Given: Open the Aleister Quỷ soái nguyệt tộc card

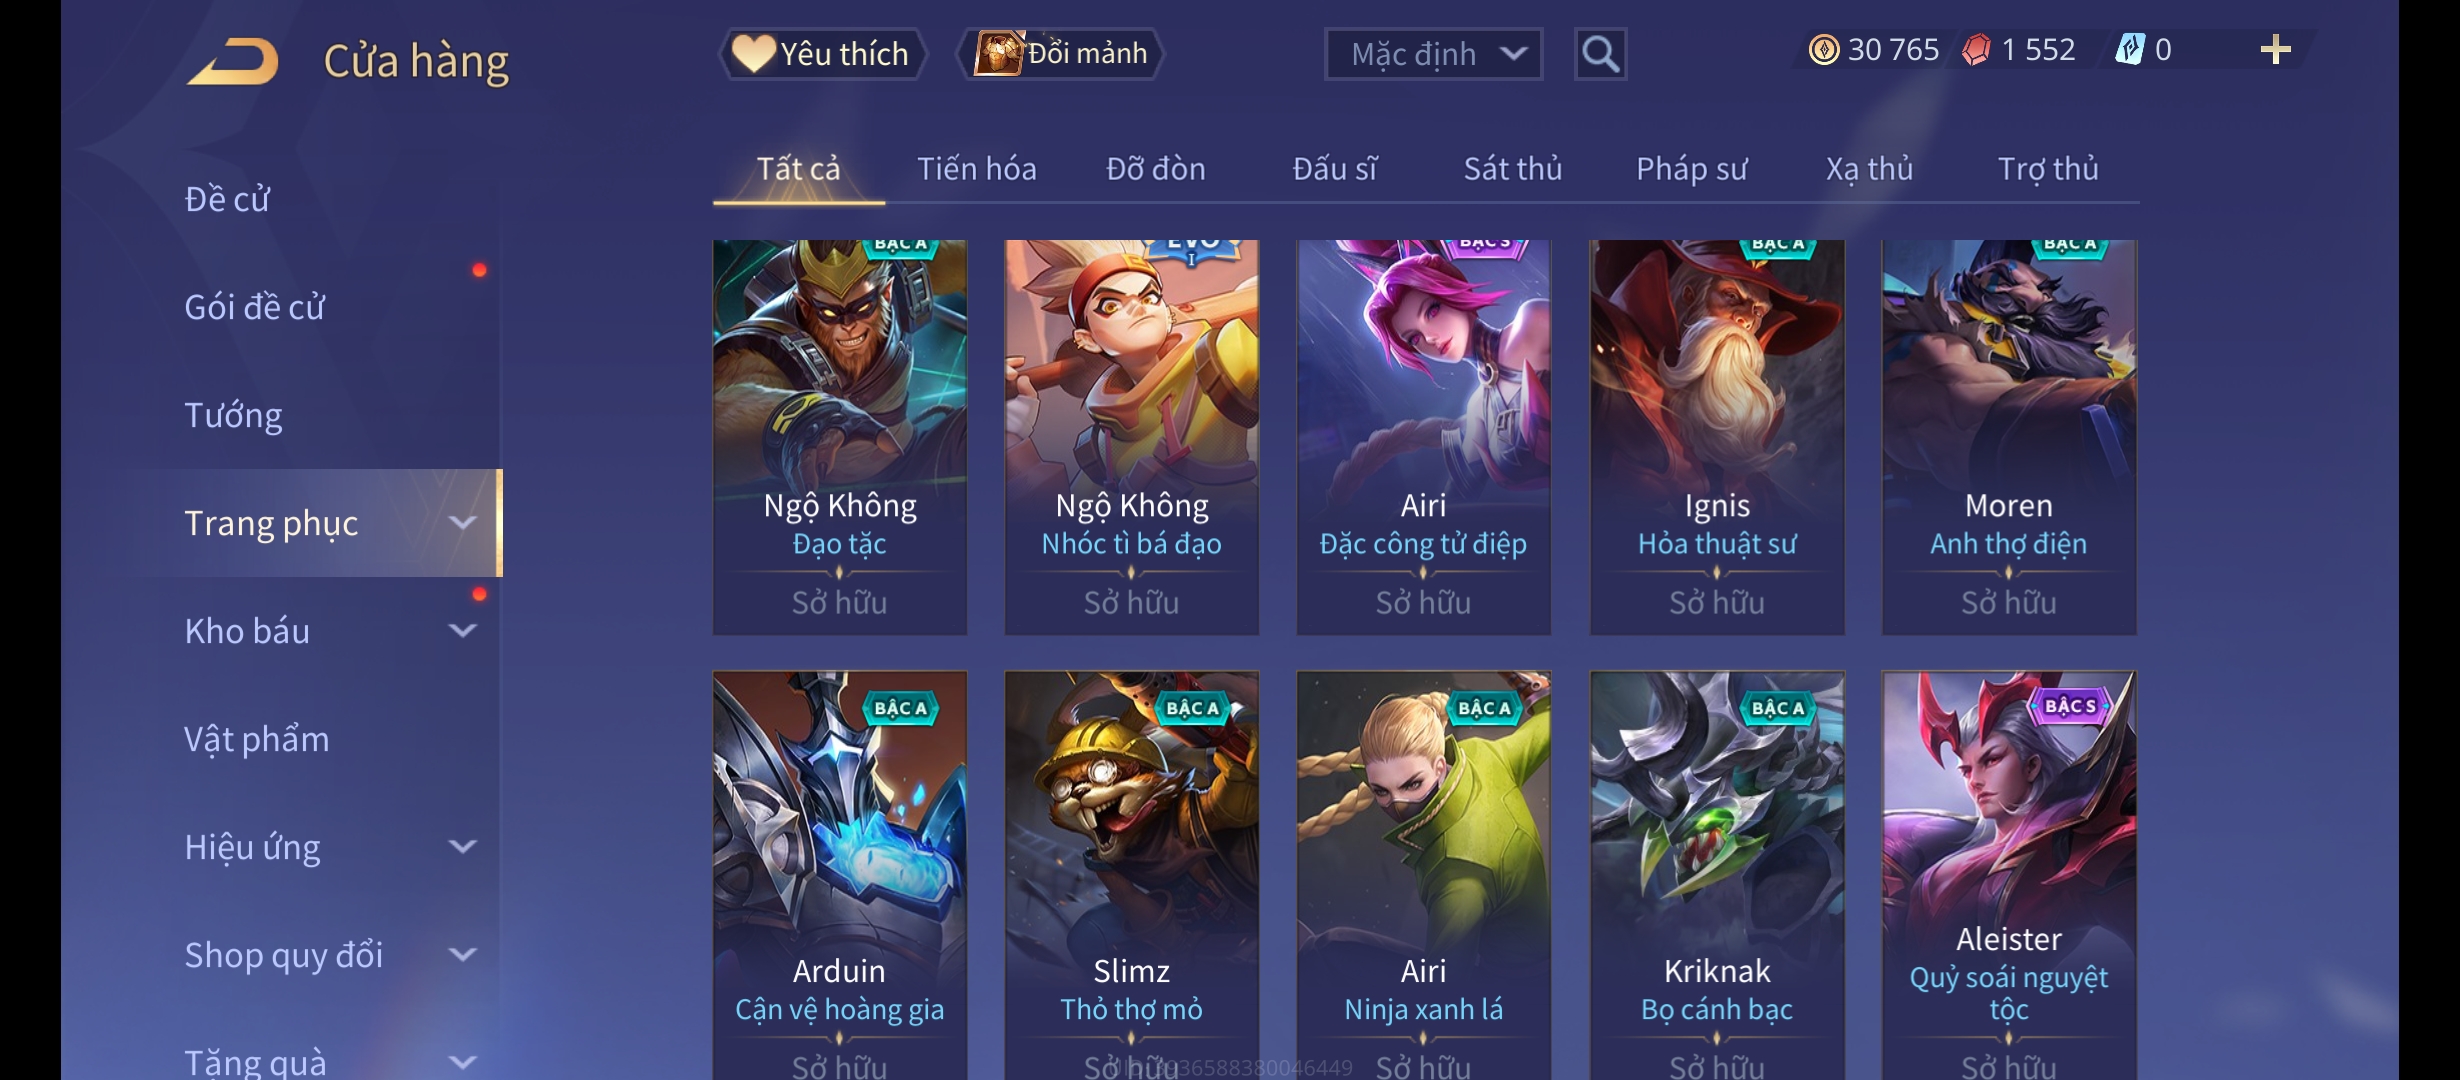Looking at the screenshot, I should (2008, 874).
